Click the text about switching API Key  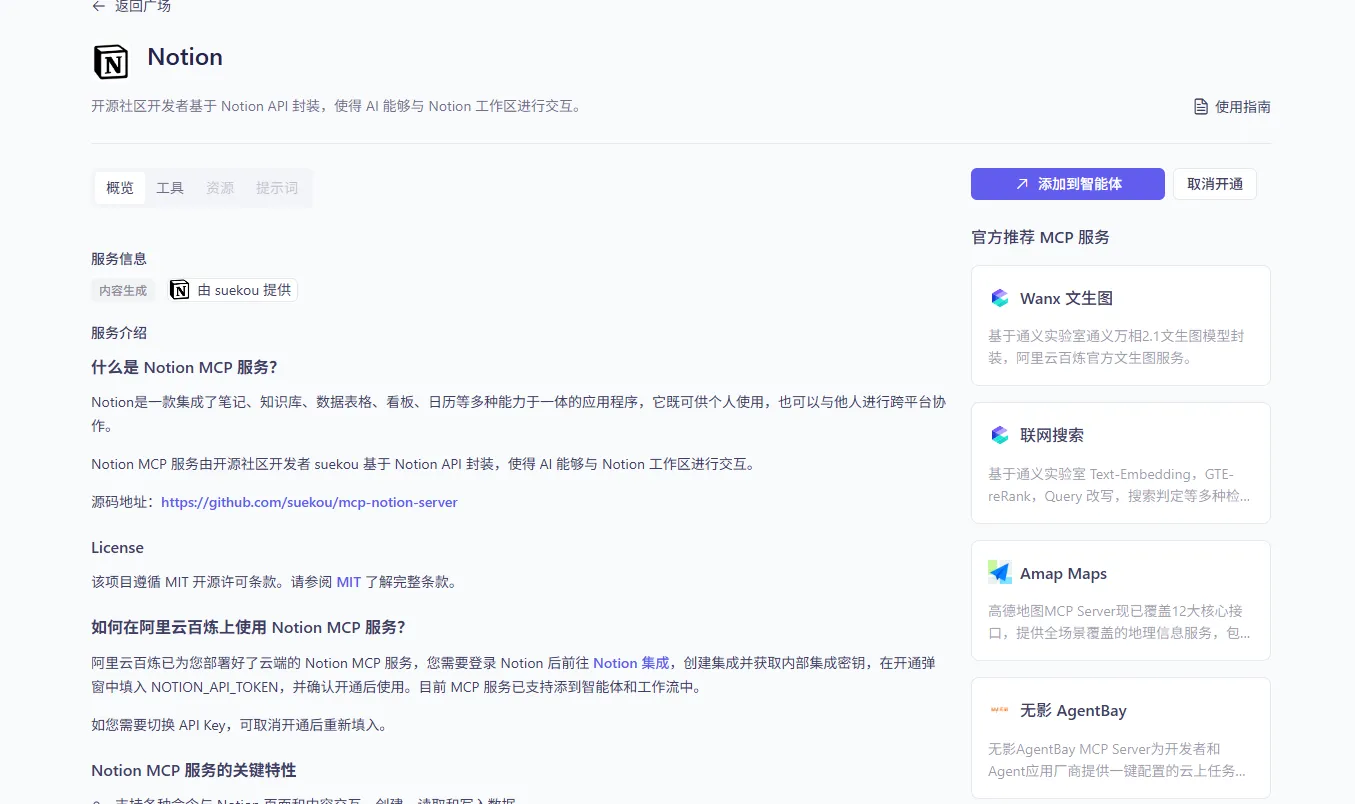pyautogui.click(x=239, y=725)
